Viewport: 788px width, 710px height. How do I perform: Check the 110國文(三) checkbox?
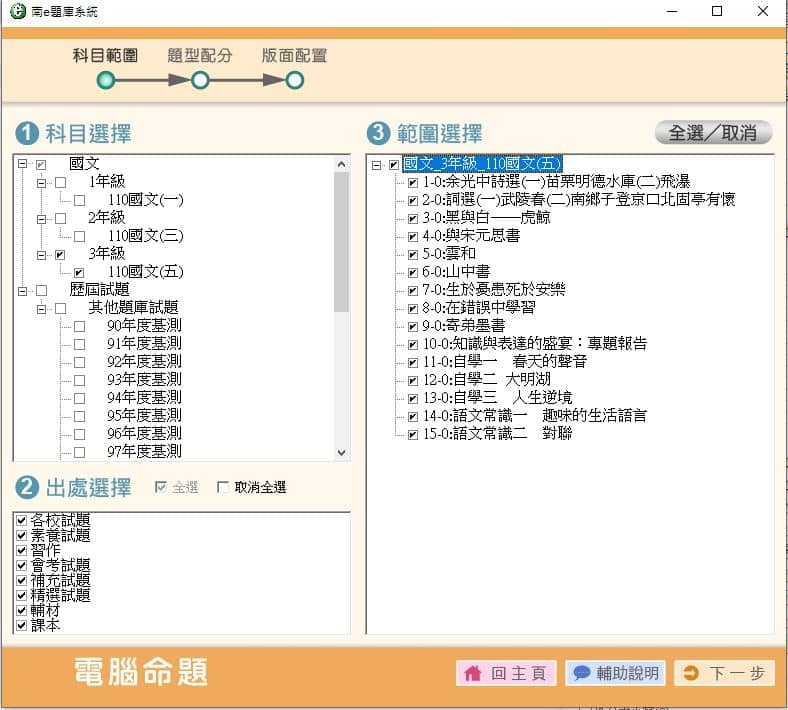point(79,237)
